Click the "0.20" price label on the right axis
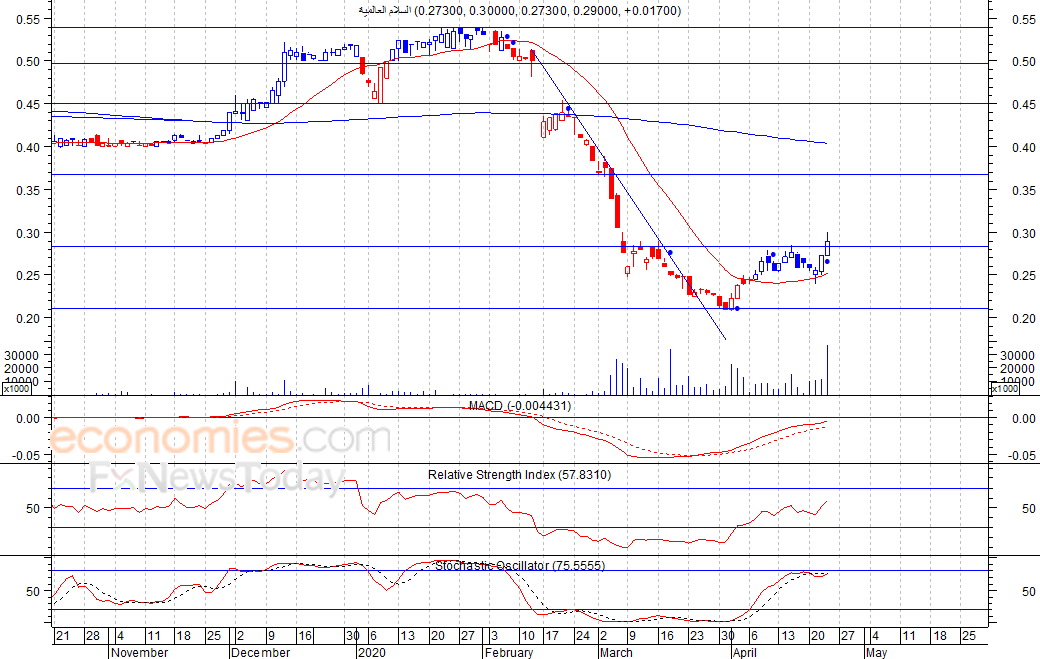 pos(1024,318)
